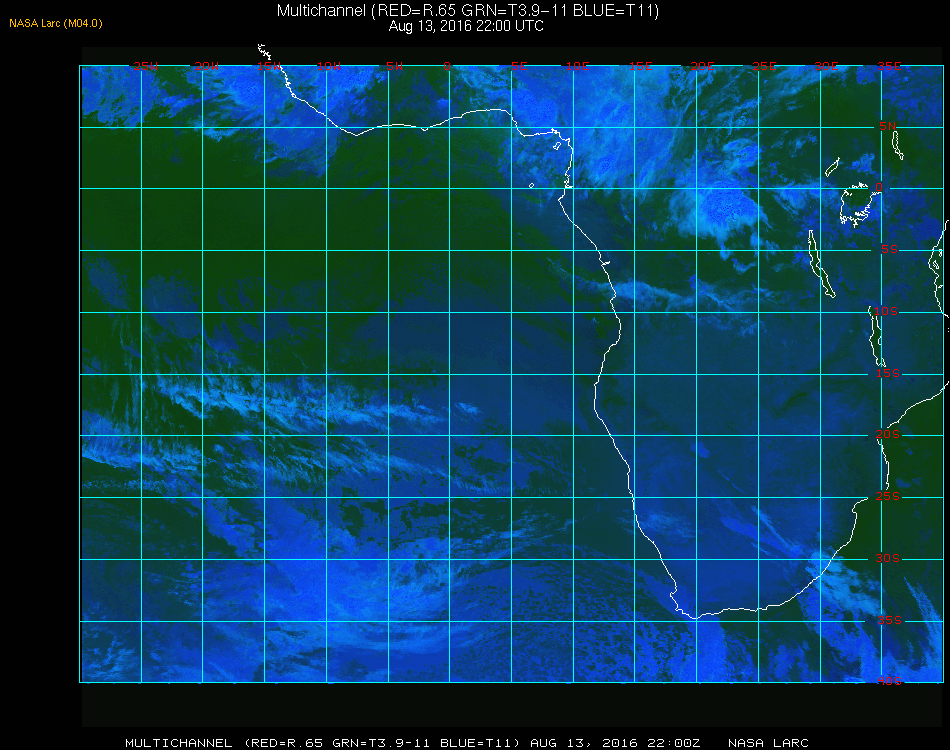Screen dimensions: 950x750
Task: Click the "10E" longitude label
Action: [x=577, y=66]
